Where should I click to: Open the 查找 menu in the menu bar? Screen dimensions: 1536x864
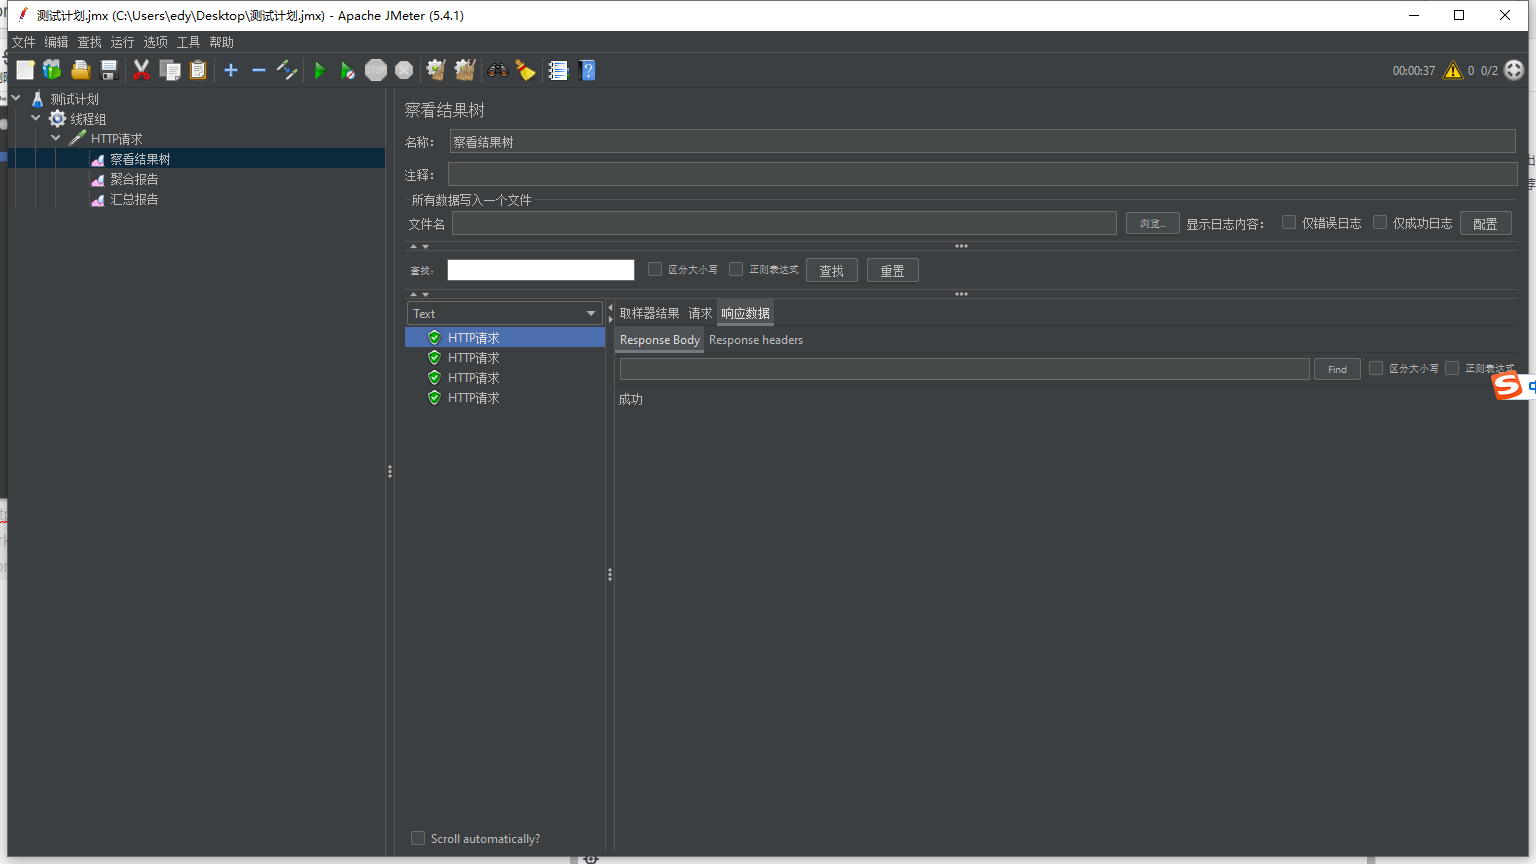click(x=89, y=42)
